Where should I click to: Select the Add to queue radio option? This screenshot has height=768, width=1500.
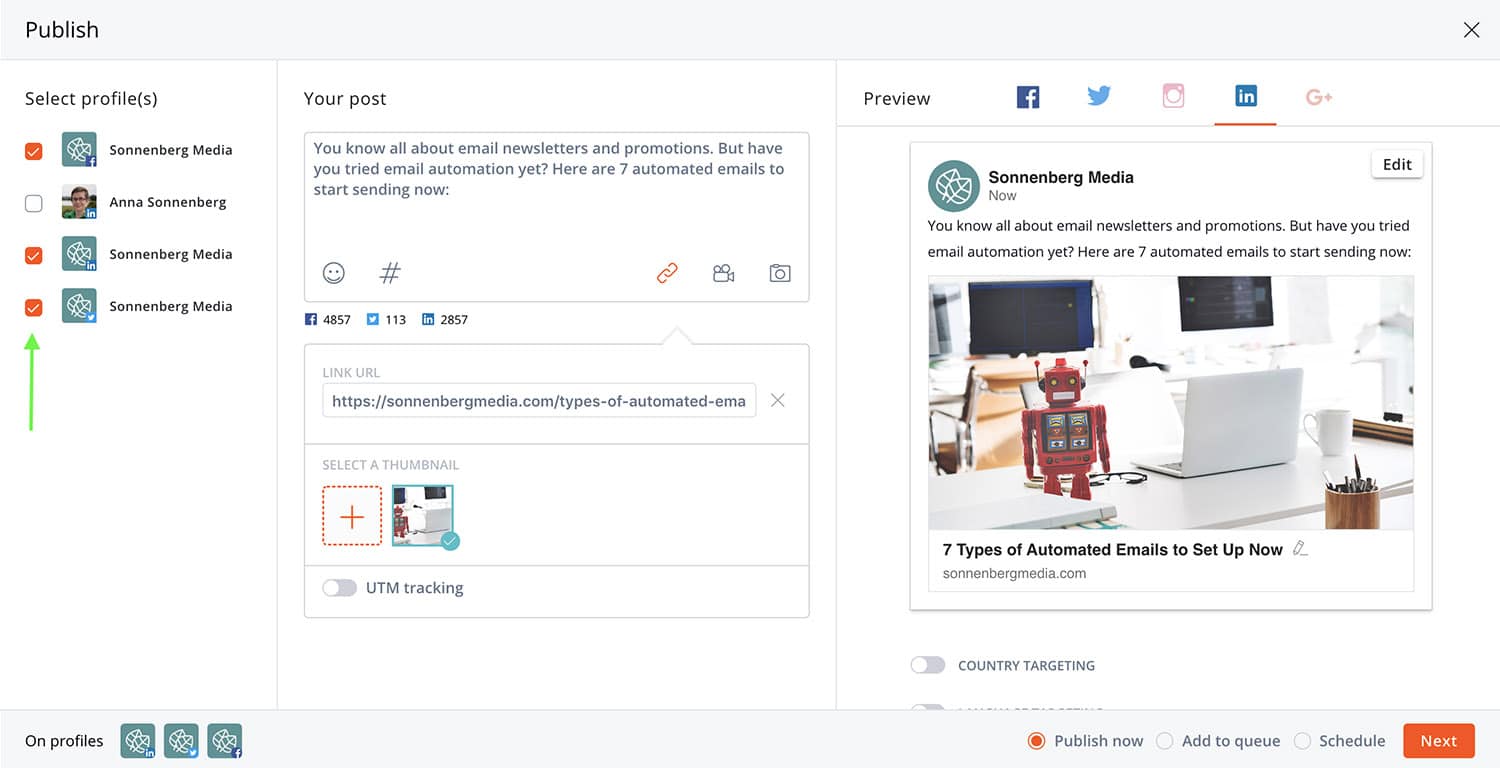1164,741
